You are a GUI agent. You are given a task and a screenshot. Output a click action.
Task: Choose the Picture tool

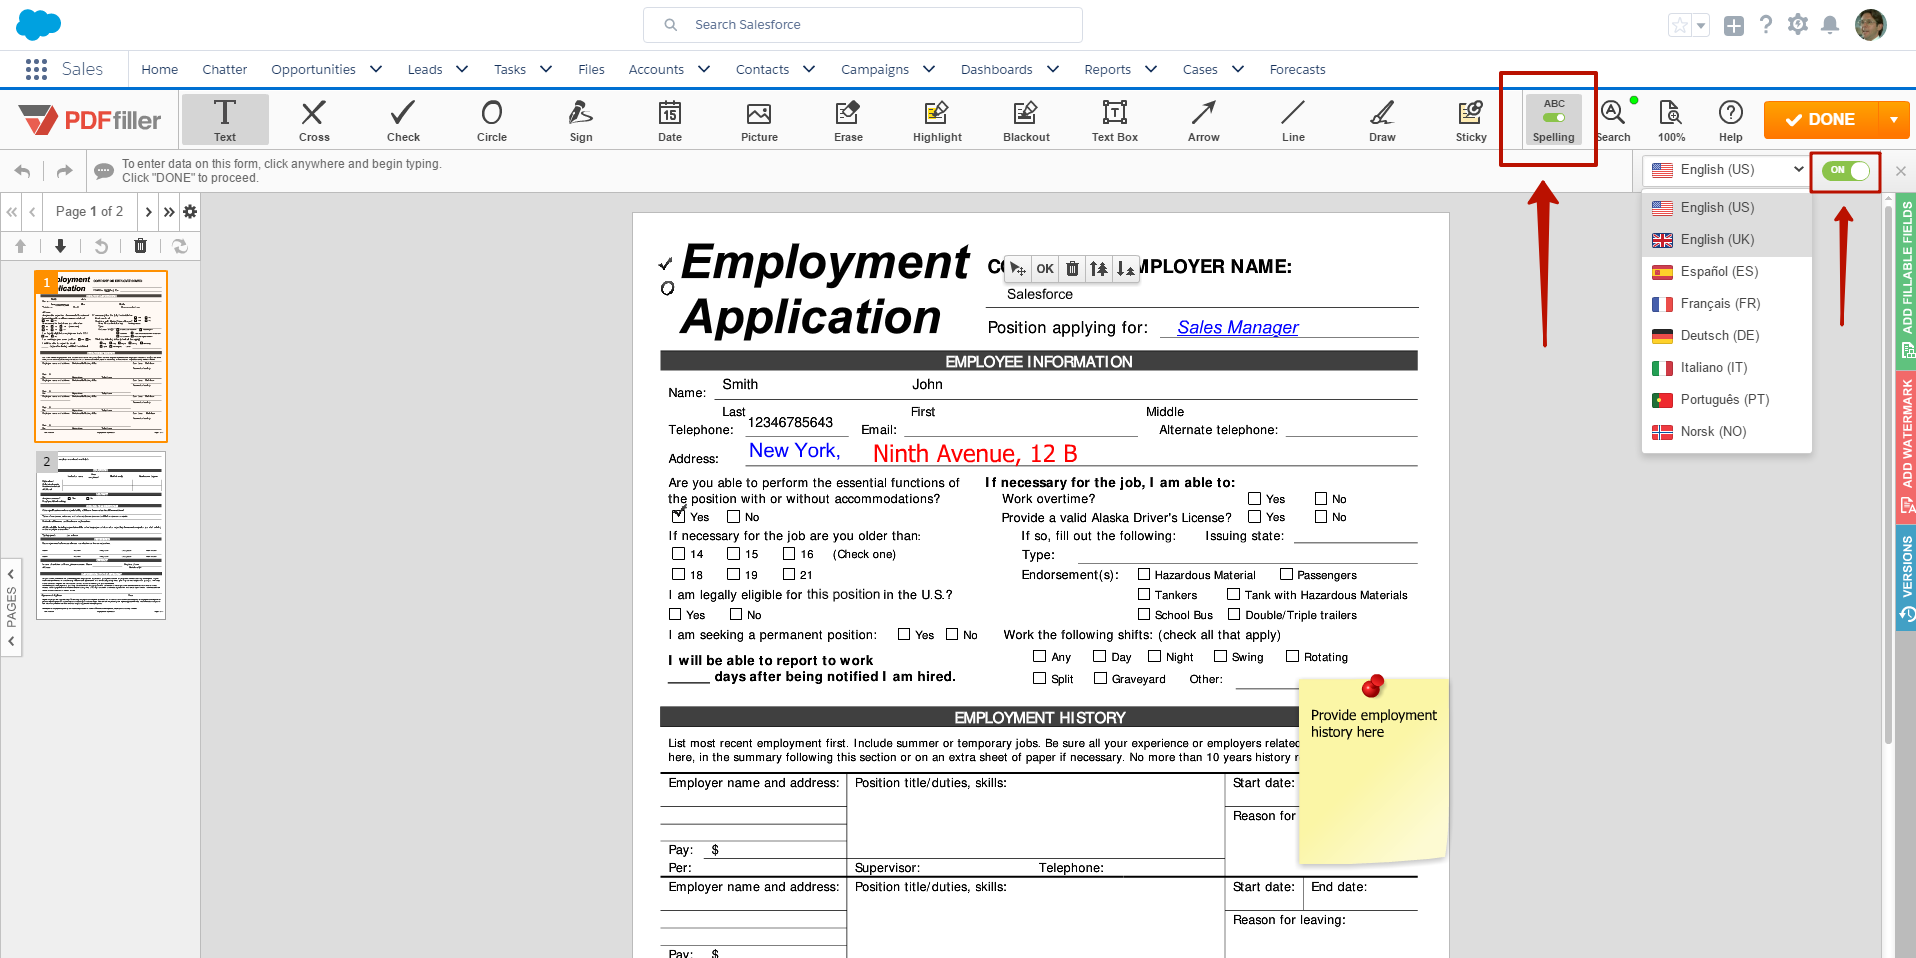(x=759, y=120)
